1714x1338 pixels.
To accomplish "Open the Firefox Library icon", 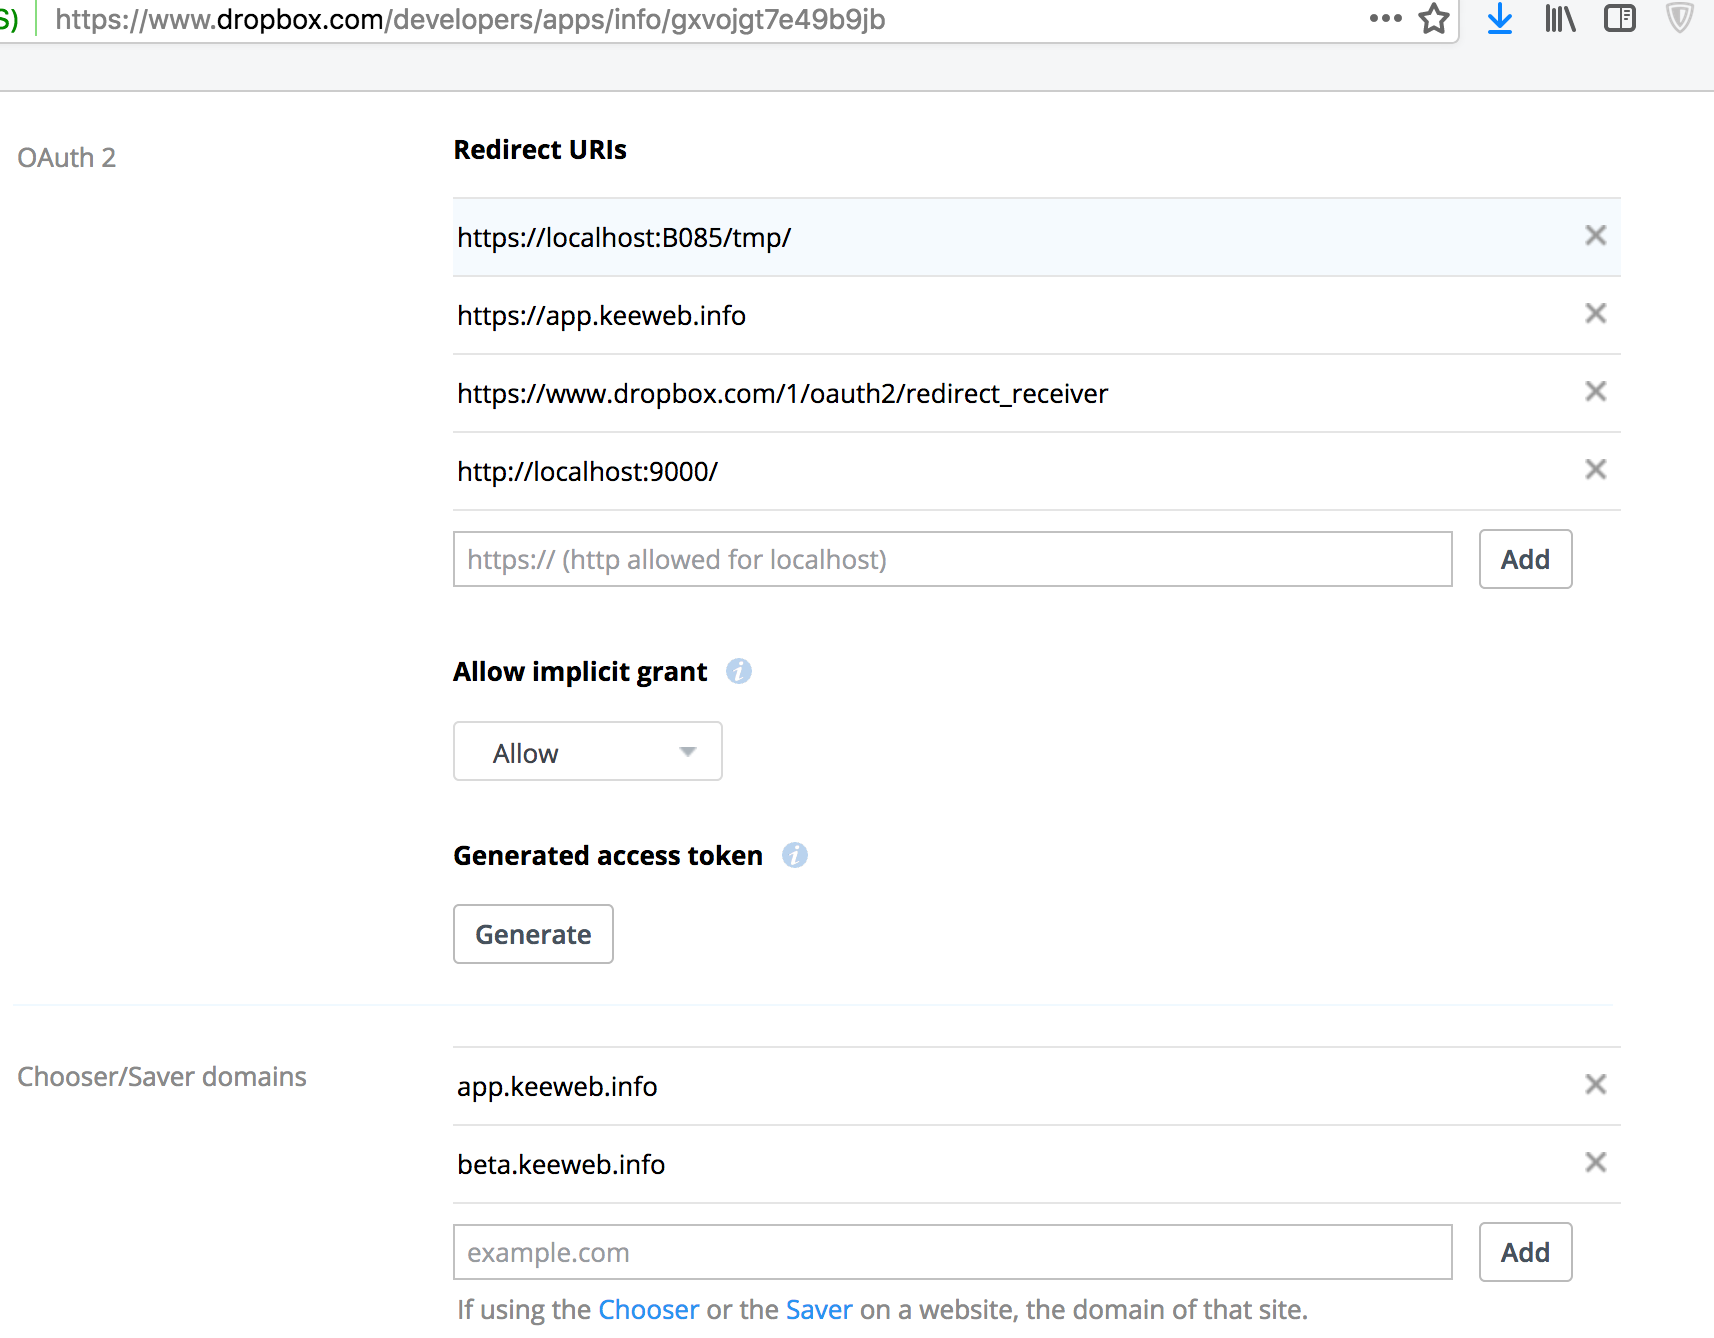I will point(1559,18).
